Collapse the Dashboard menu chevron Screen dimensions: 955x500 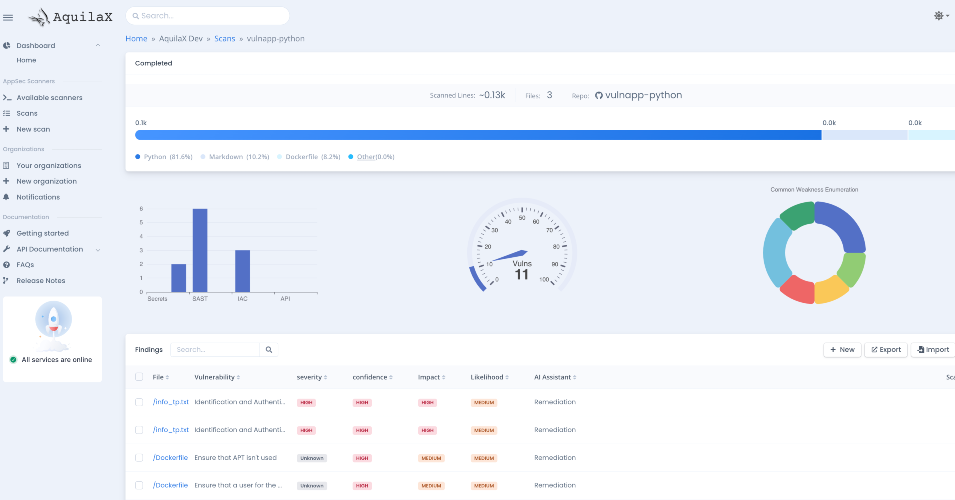(98, 46)
